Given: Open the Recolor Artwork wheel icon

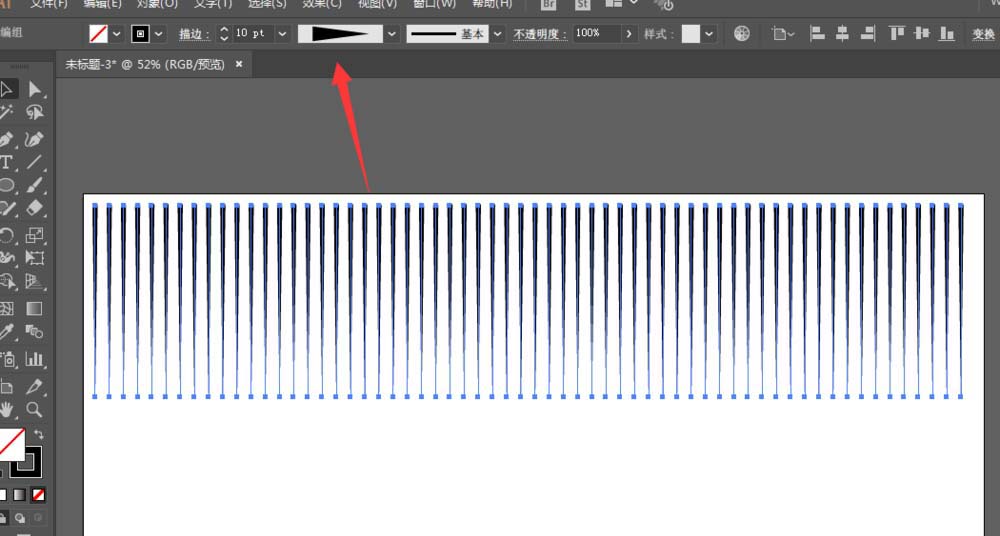Looking at the screenshot, I should click(x=742, y=33).
